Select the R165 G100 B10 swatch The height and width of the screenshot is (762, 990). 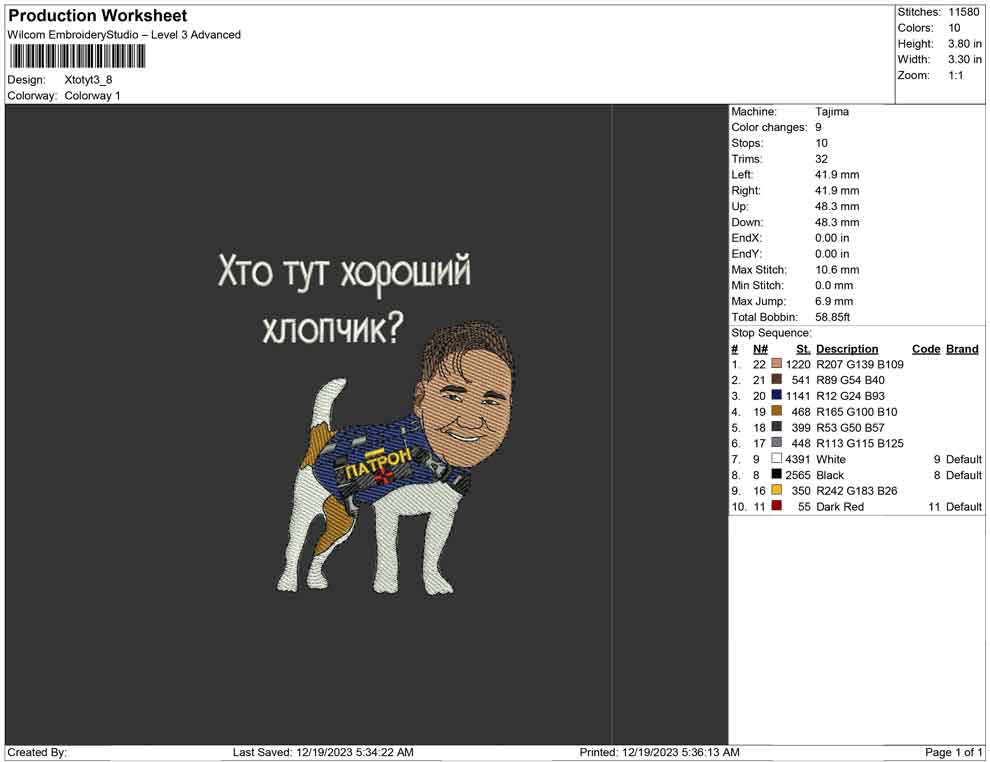tap(777, 411)
